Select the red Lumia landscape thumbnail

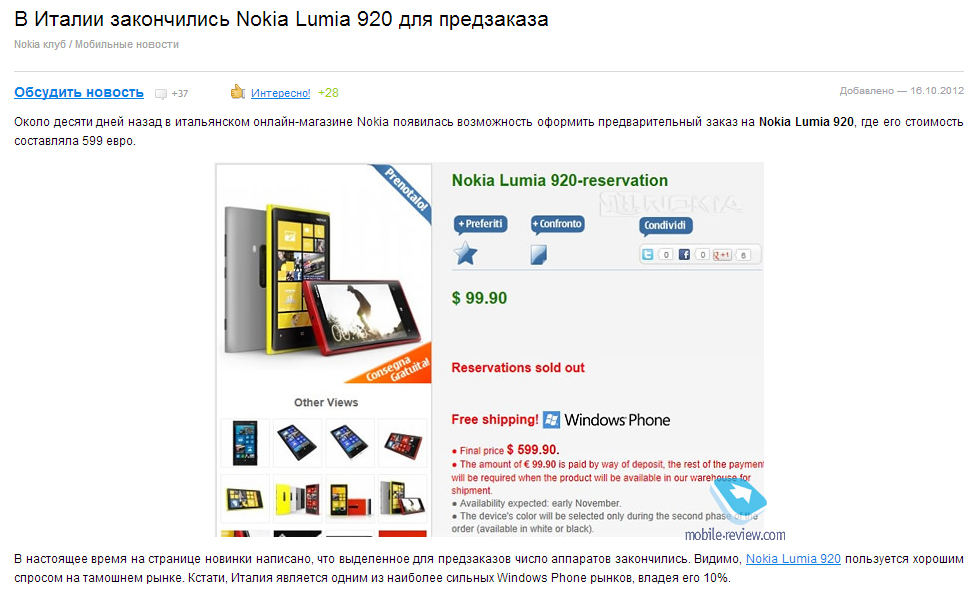click(403, 443)
